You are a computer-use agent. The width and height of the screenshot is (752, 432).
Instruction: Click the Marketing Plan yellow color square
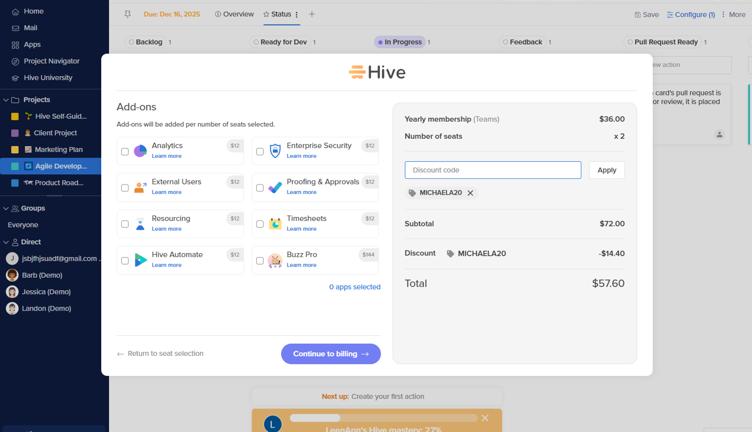tap(15, 150)
